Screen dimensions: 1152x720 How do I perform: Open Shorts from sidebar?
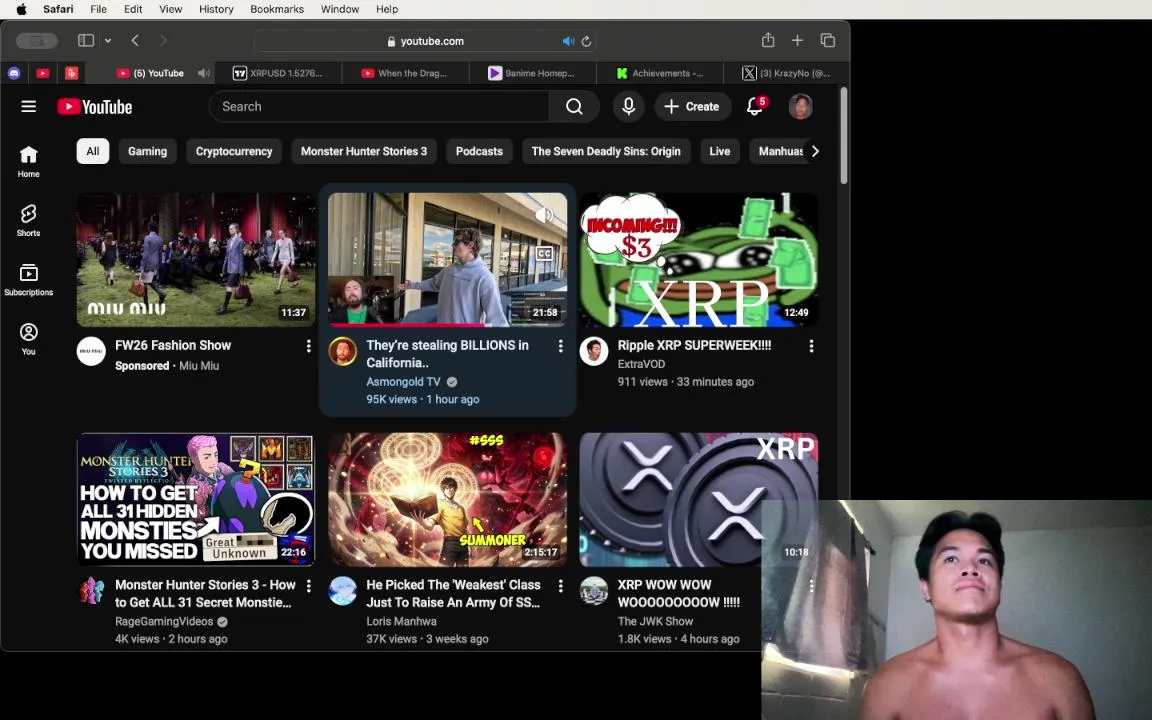(x=29, y=220)
